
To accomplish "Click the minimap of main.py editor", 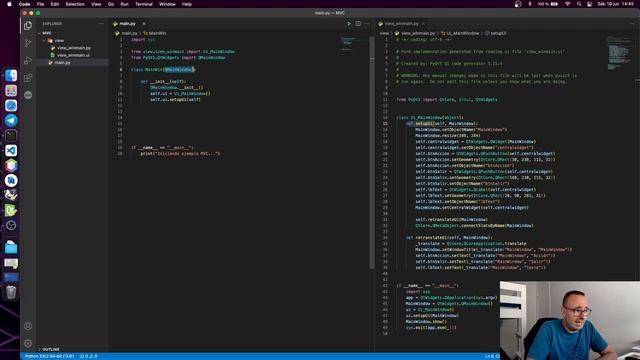I will (348, 44).
